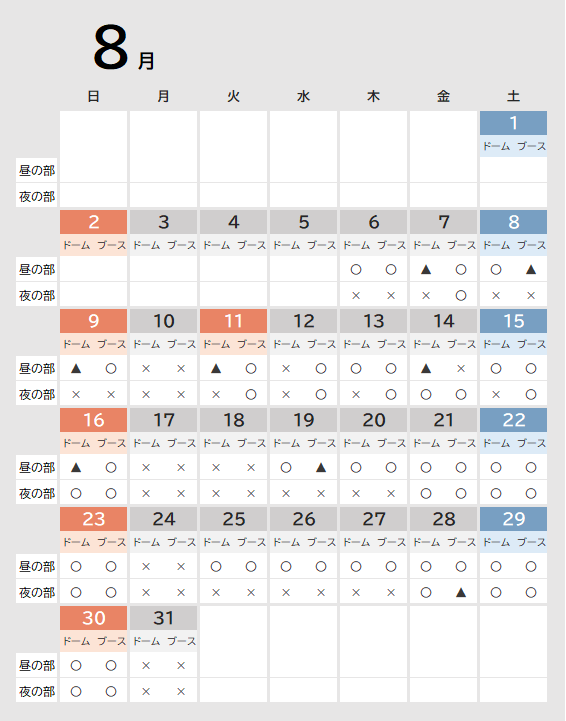Select circle under Dome, August 14 night
The image size is (566, 721).
pos(426,395)
